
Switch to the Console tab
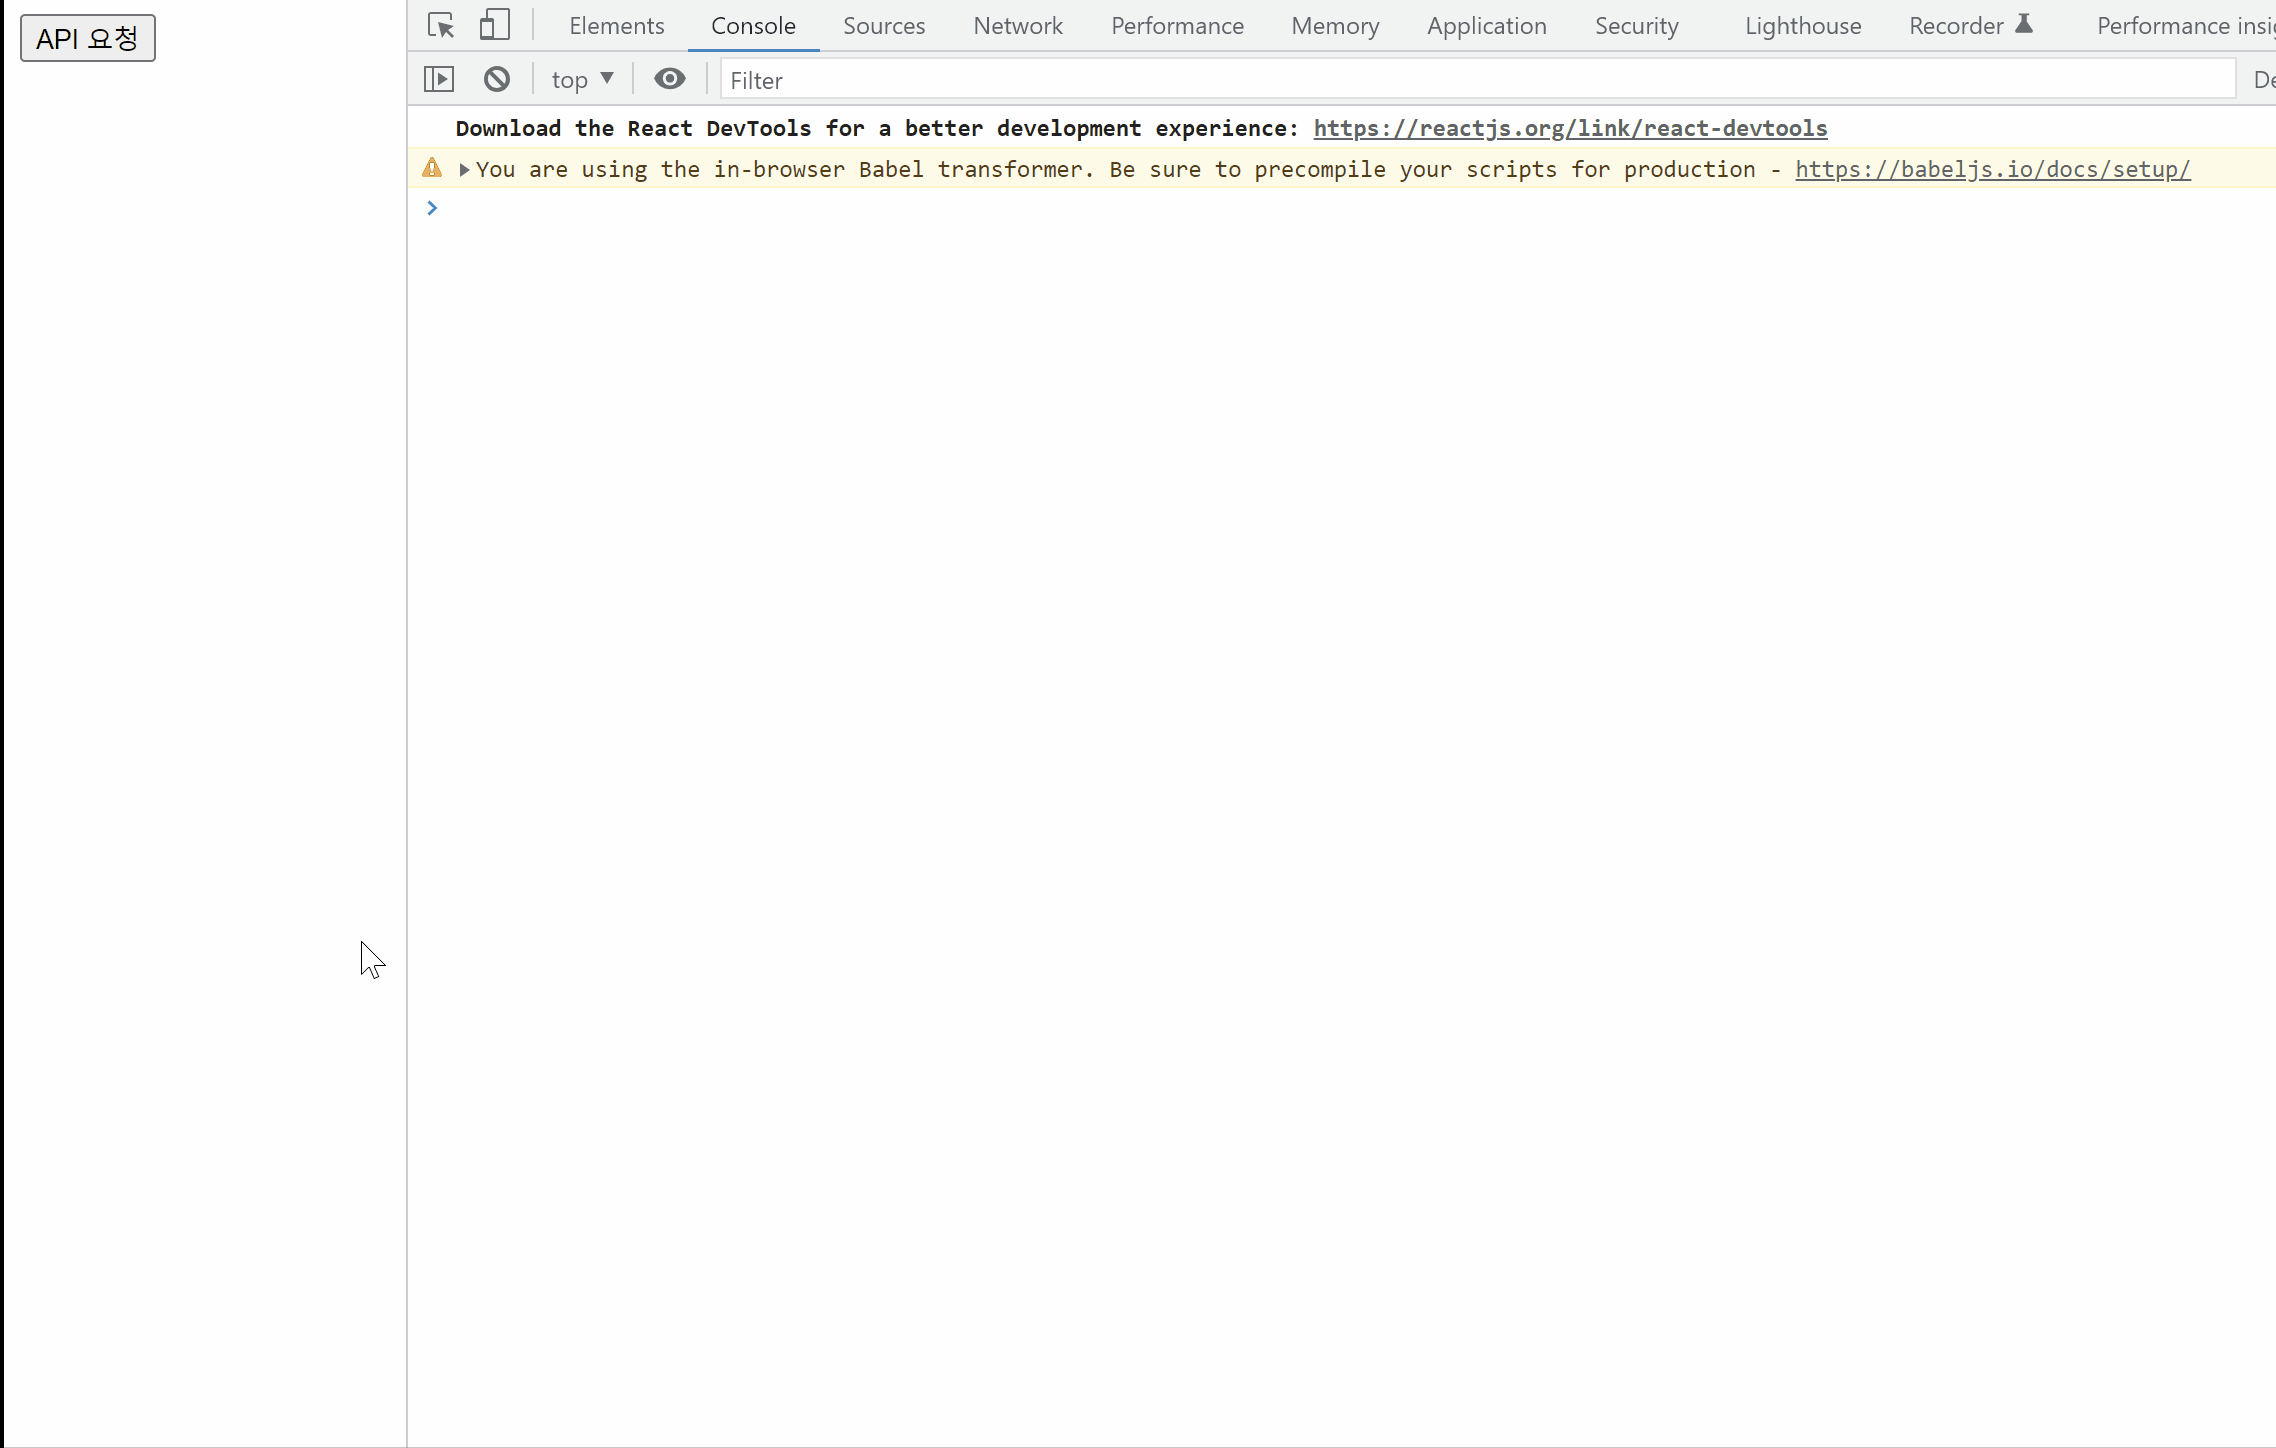tap(753, 26)
